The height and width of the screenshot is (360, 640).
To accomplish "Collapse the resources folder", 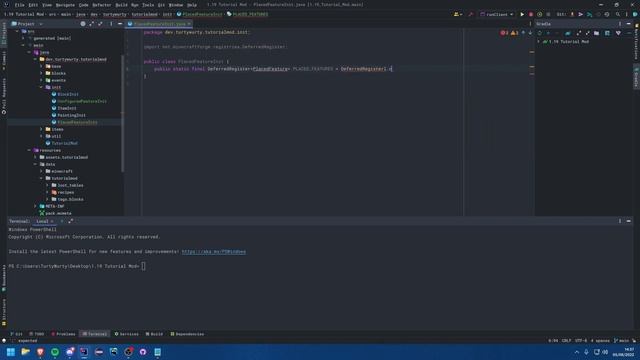I will [29, 150].
